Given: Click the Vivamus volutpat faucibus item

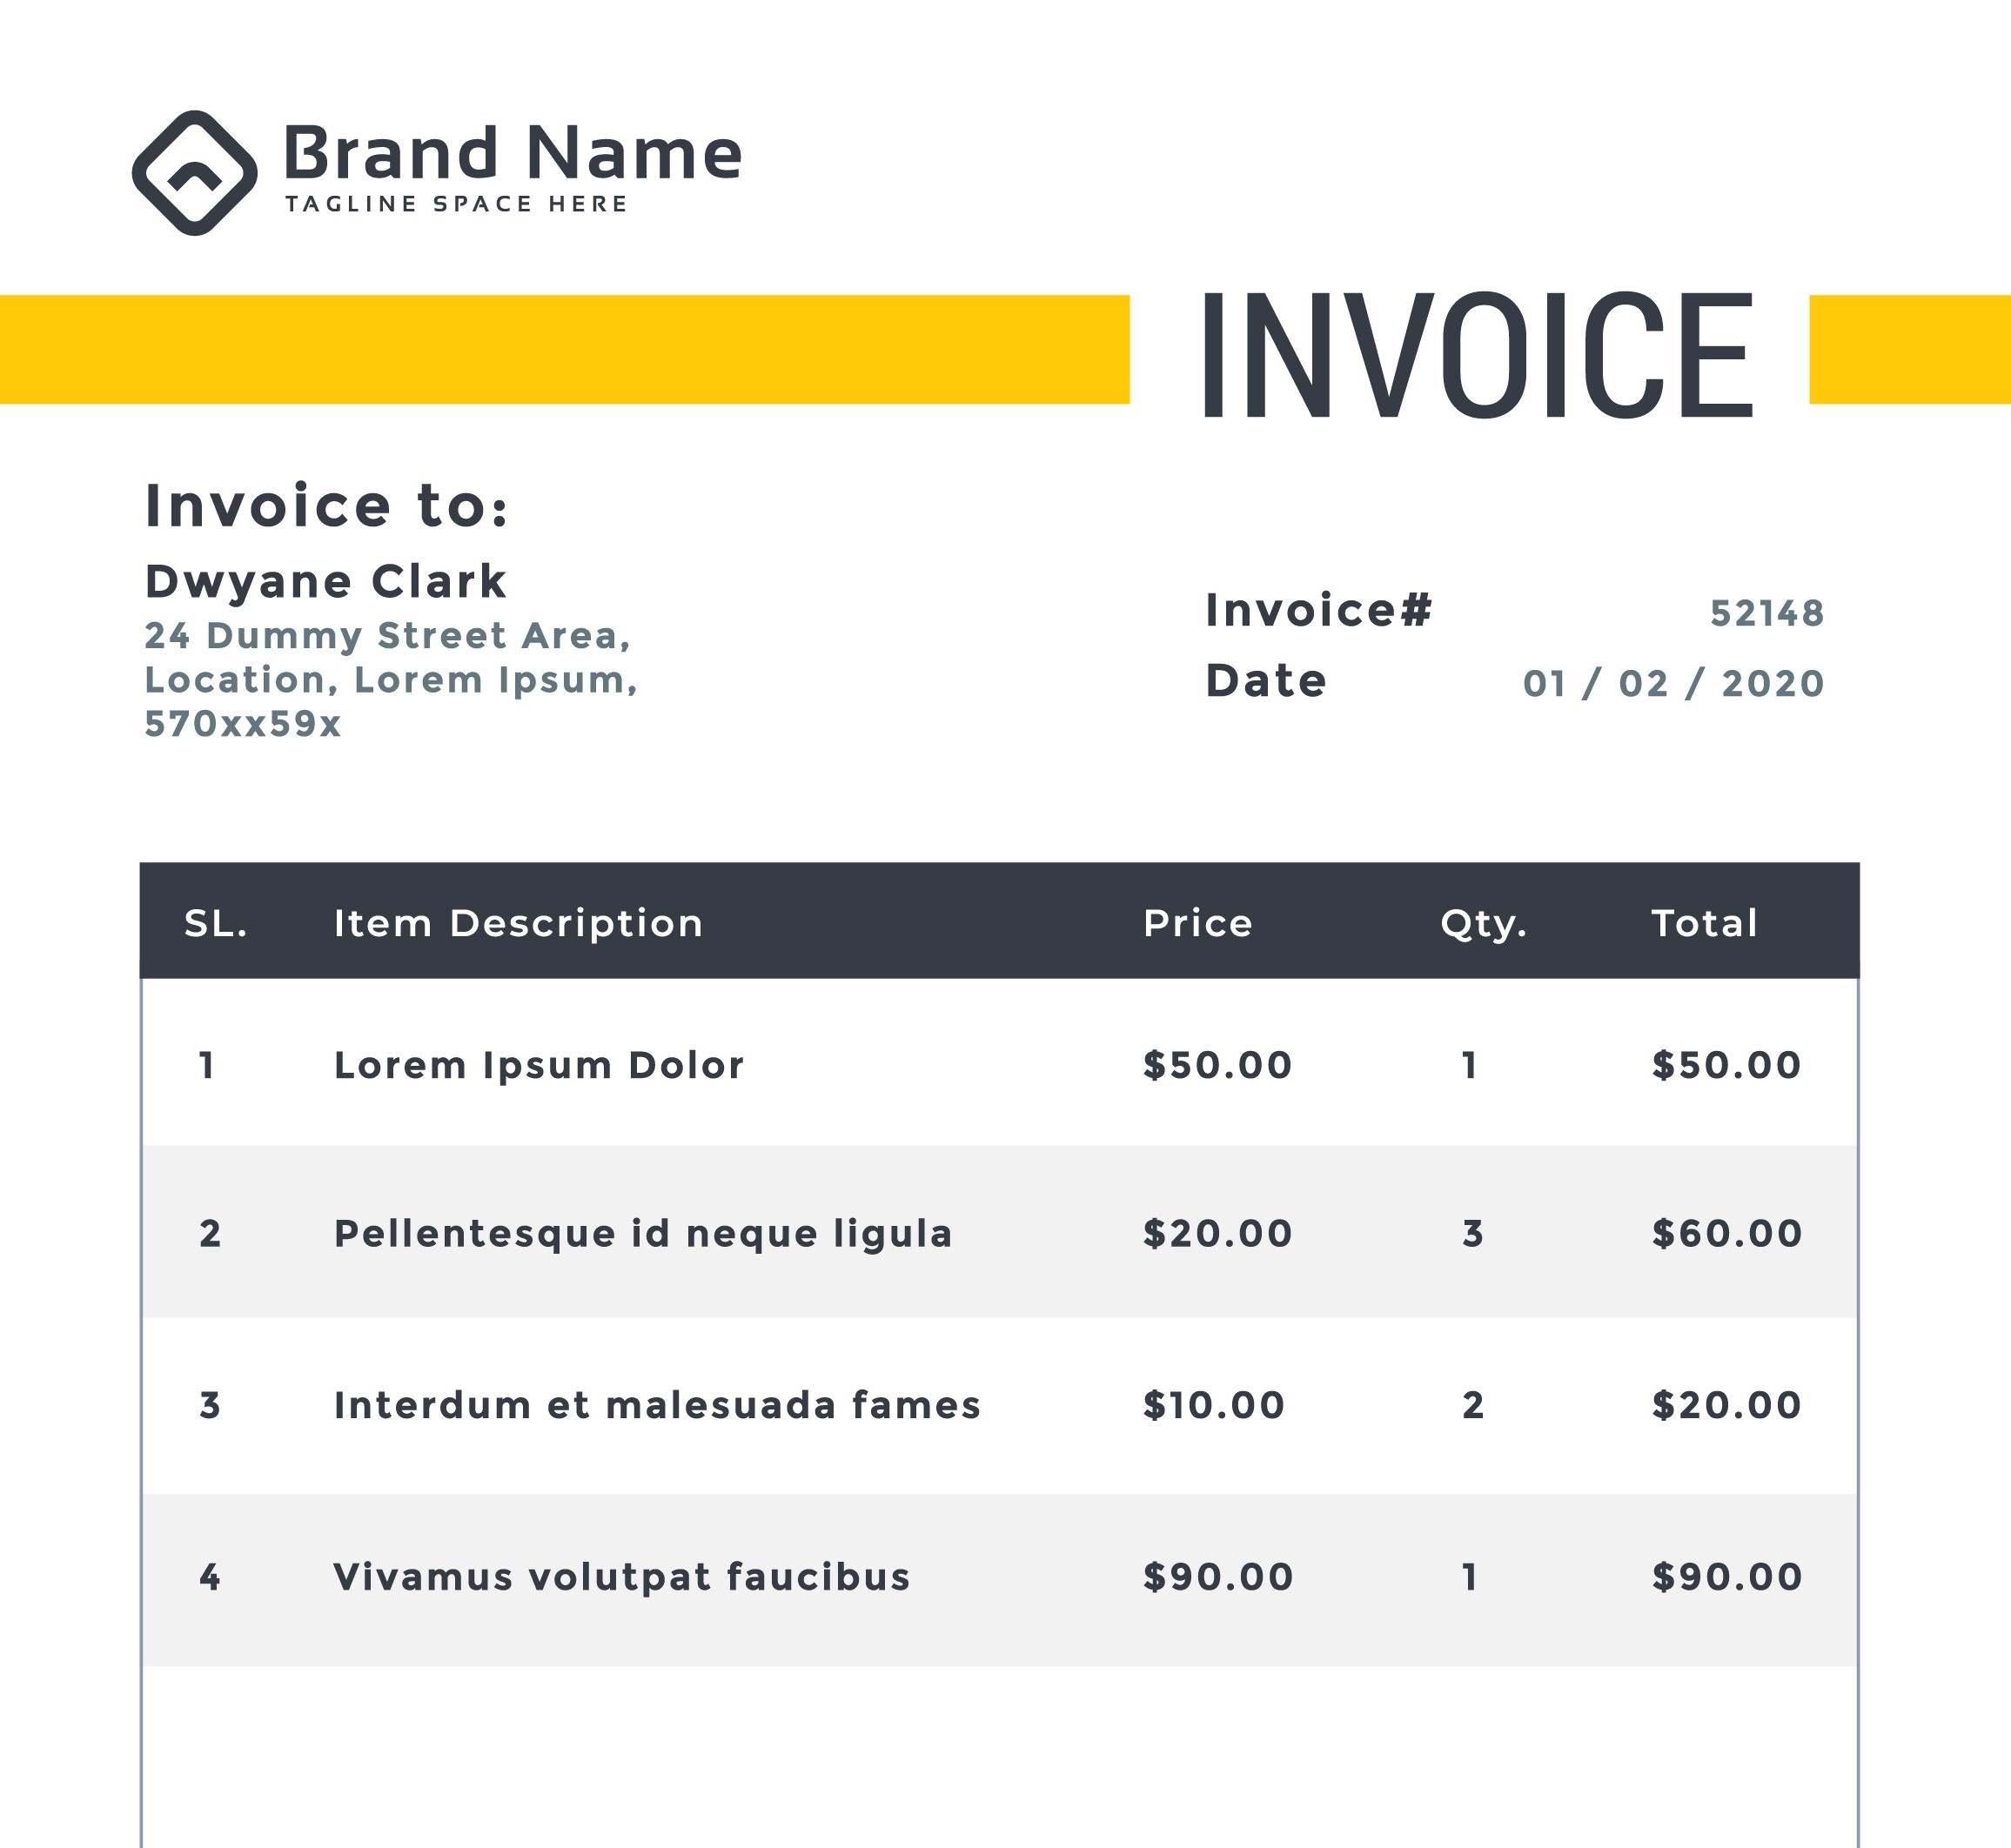Looking at the screenshot, I should [621, 1577].
